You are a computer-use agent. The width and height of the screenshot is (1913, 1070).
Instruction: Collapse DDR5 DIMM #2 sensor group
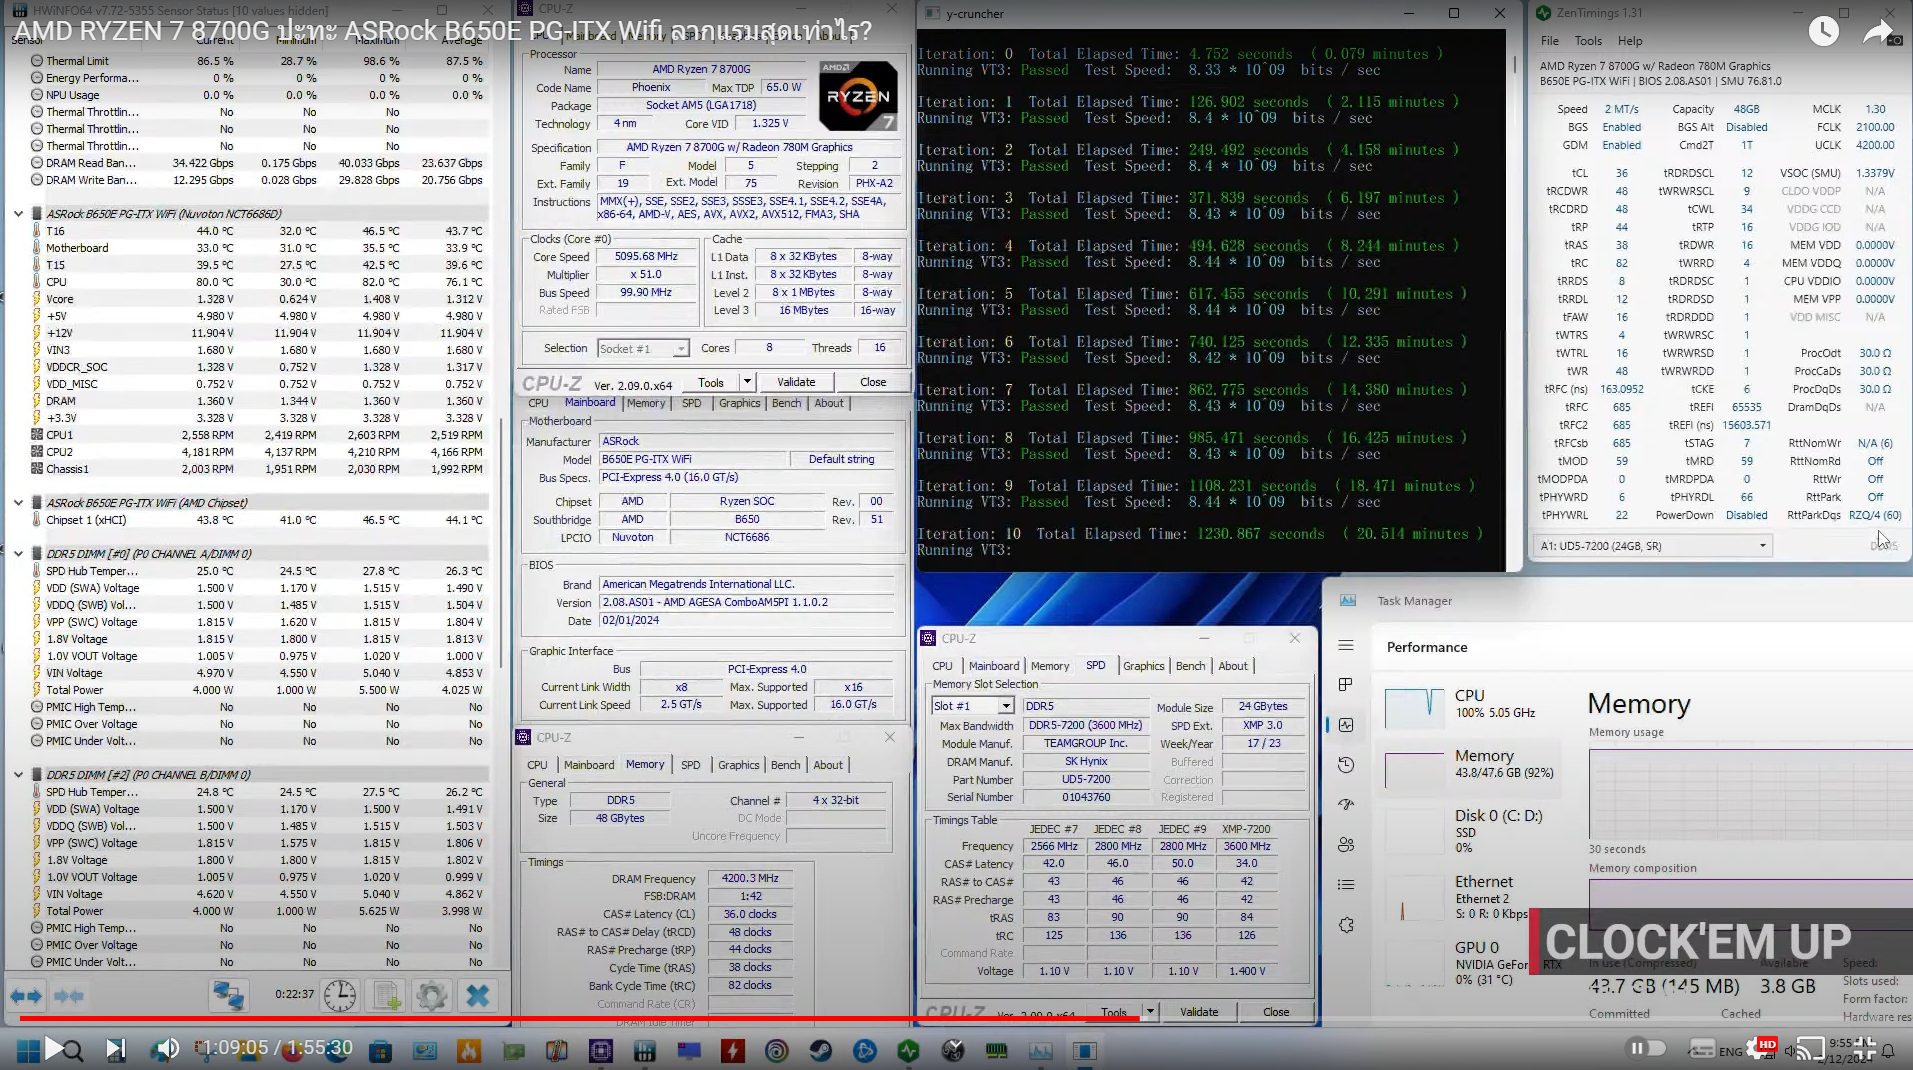18,775
